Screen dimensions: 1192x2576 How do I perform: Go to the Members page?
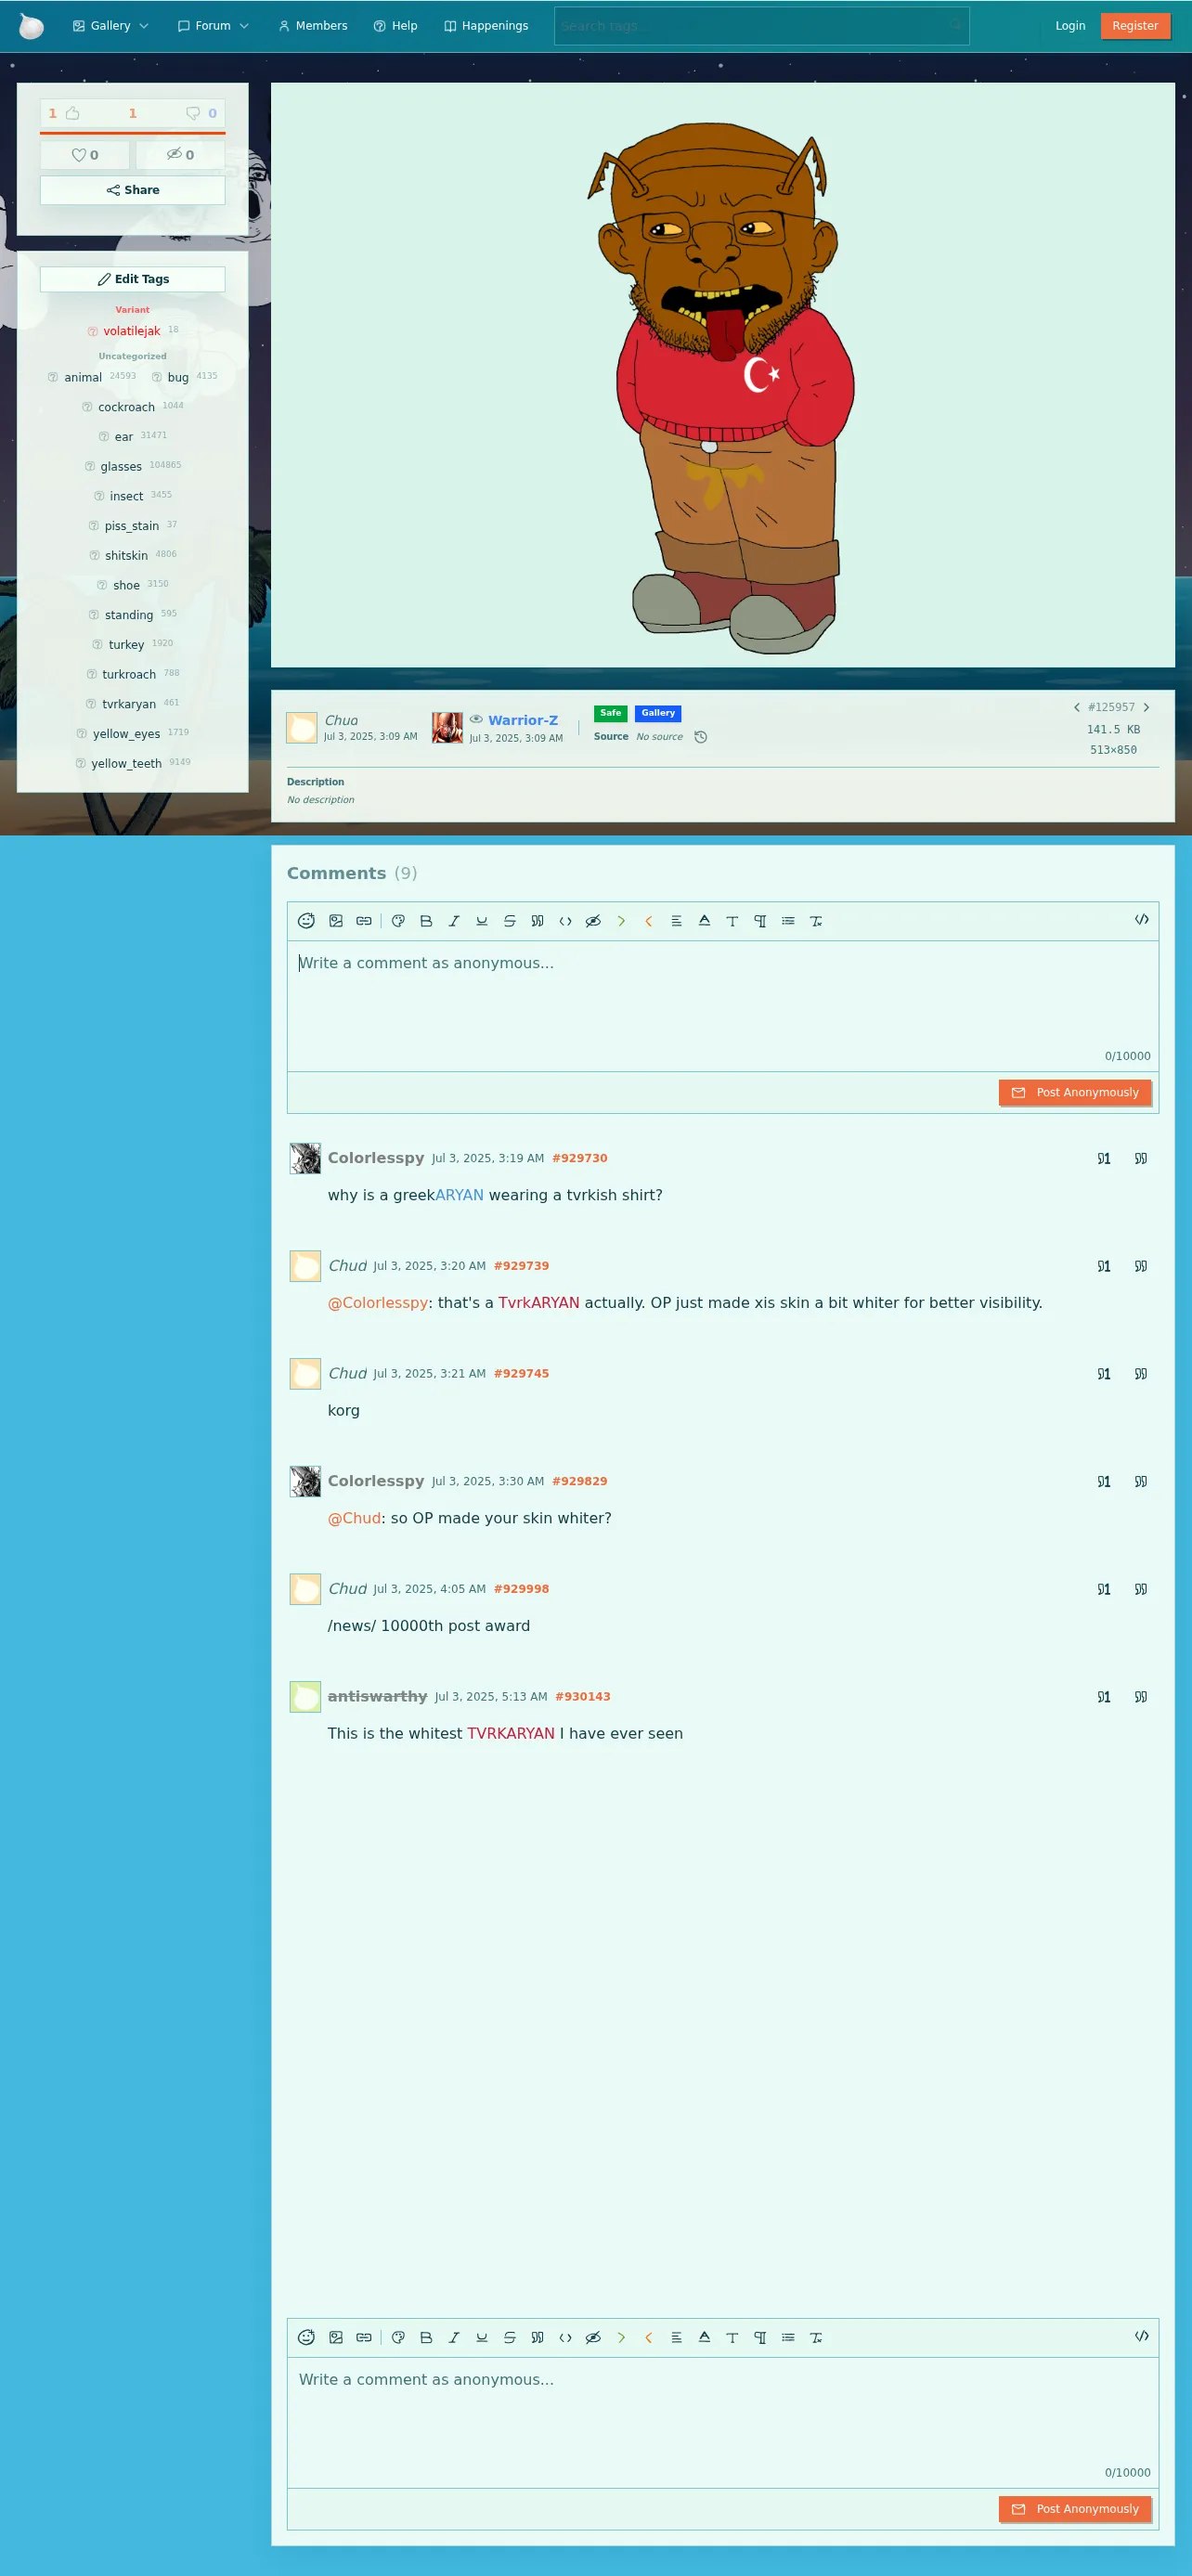[313, 26]
